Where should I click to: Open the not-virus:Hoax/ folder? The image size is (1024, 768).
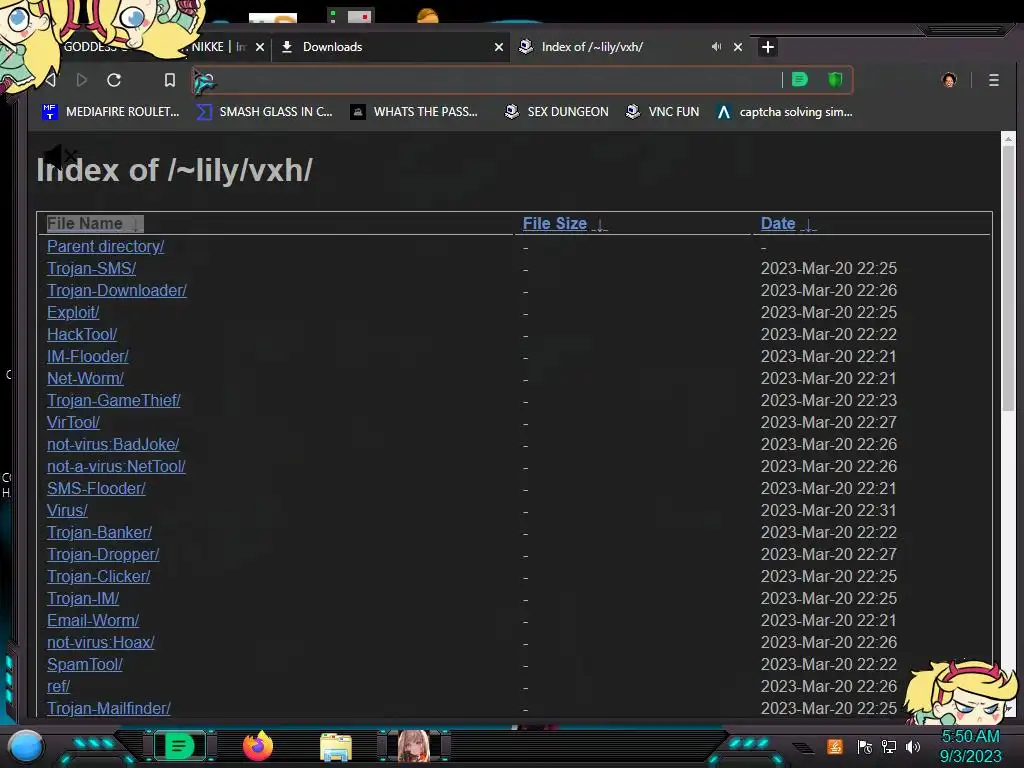coord(101,643)
